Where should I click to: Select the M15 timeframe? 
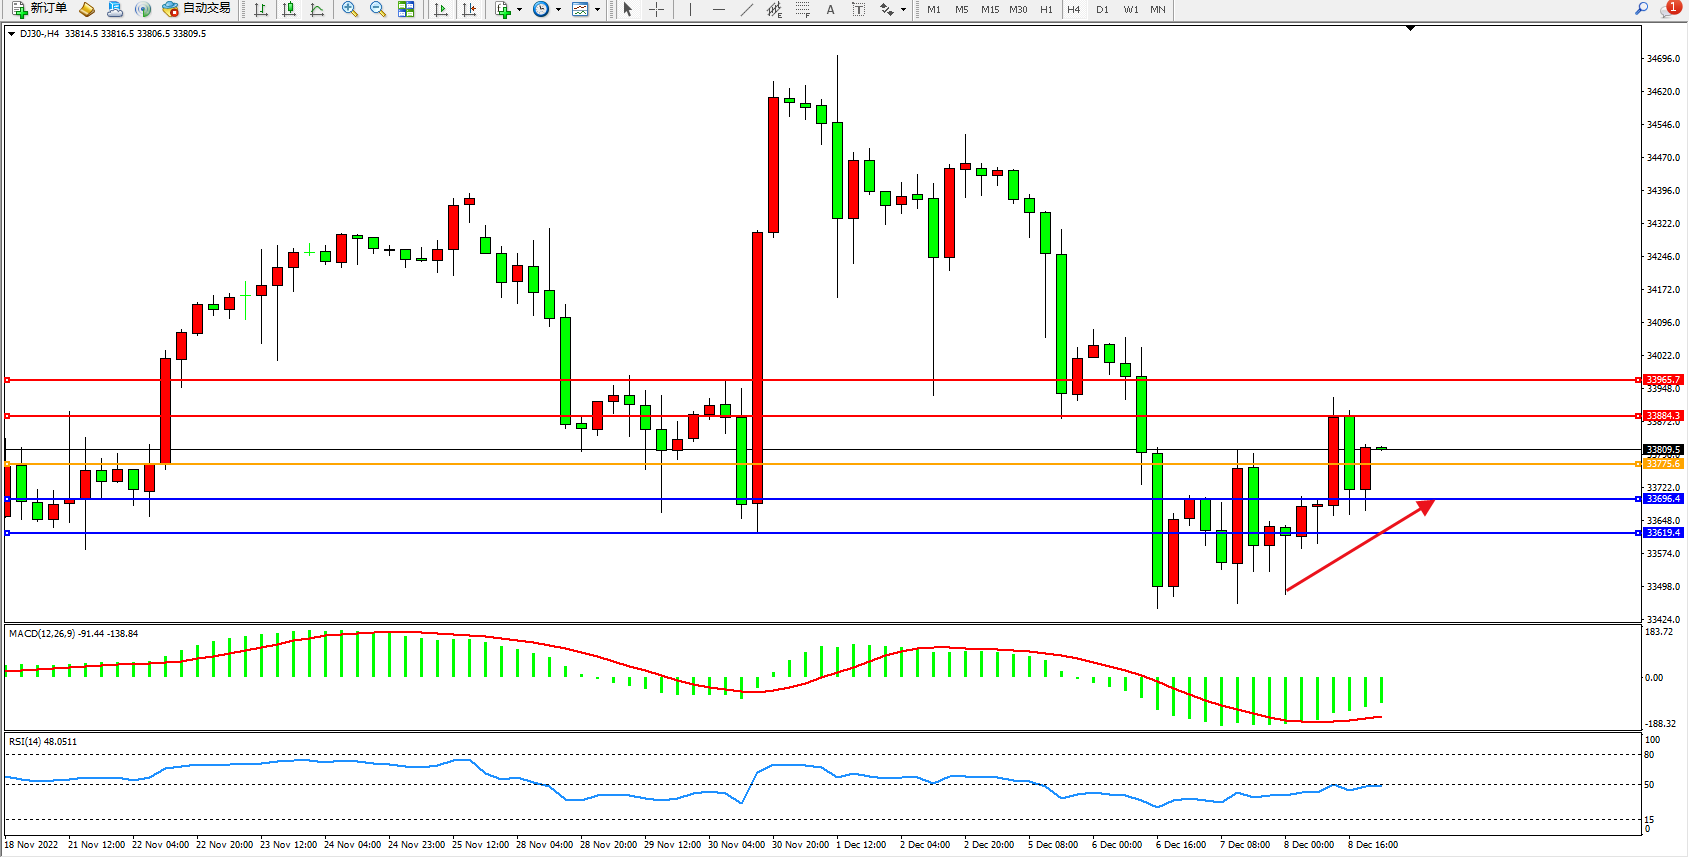tap(989, 9)
